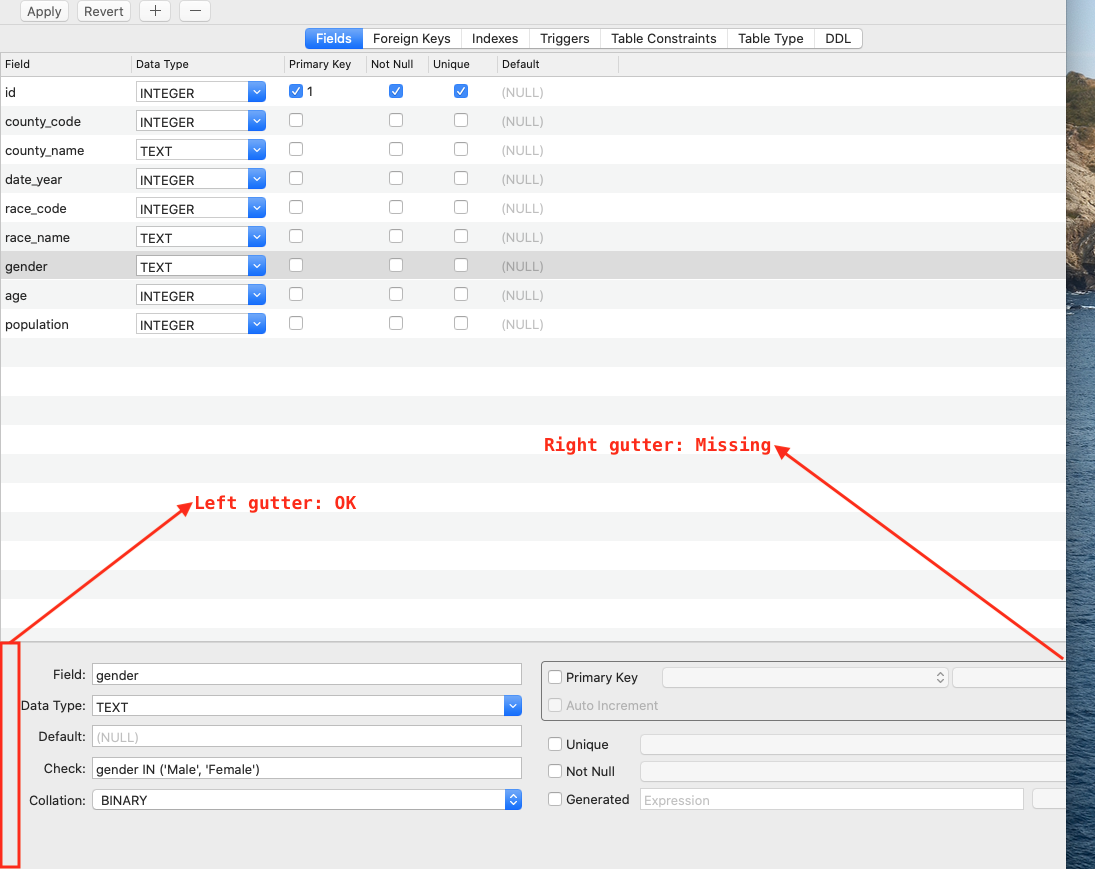
Task: Open the county_code data type dropdown chevron
Action: tap(258, 120)
